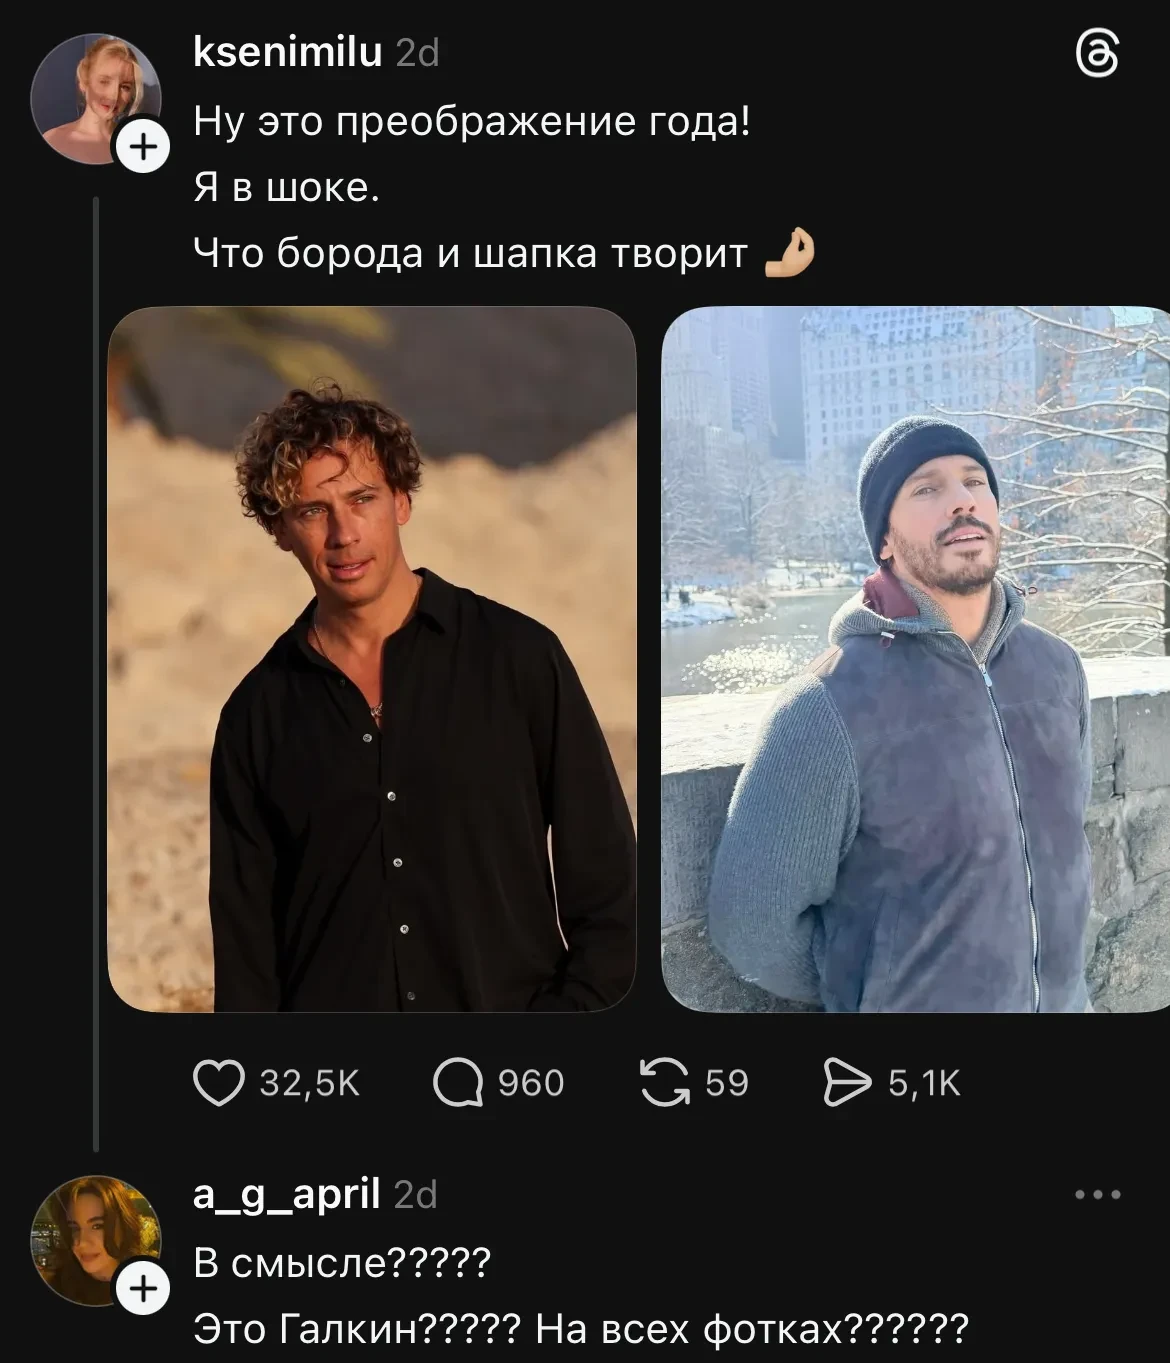Viewport: 1170px width, 1363px height.
Task: Open comments via the speech bubble icon
Action: pyautogui.click(x=458, y=1083)
